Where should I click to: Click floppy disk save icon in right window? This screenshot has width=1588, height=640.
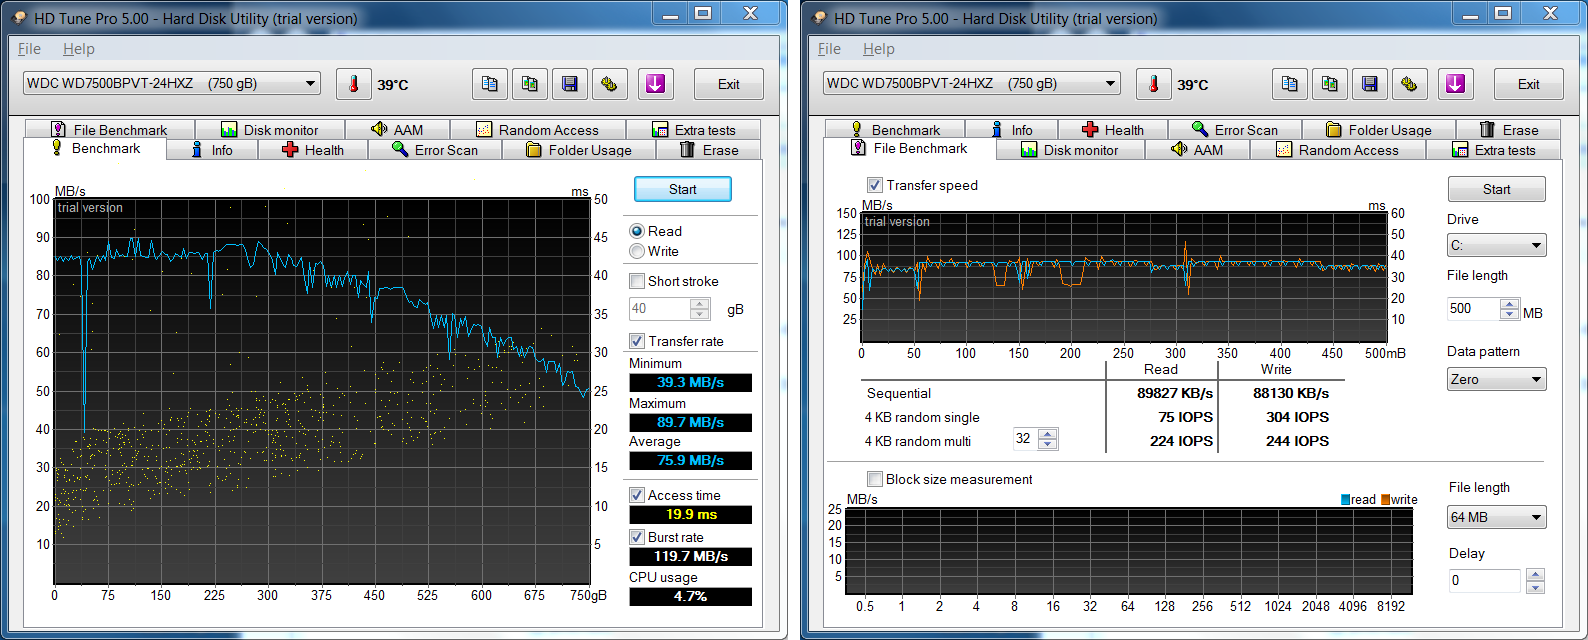[x=1370, y=84]
